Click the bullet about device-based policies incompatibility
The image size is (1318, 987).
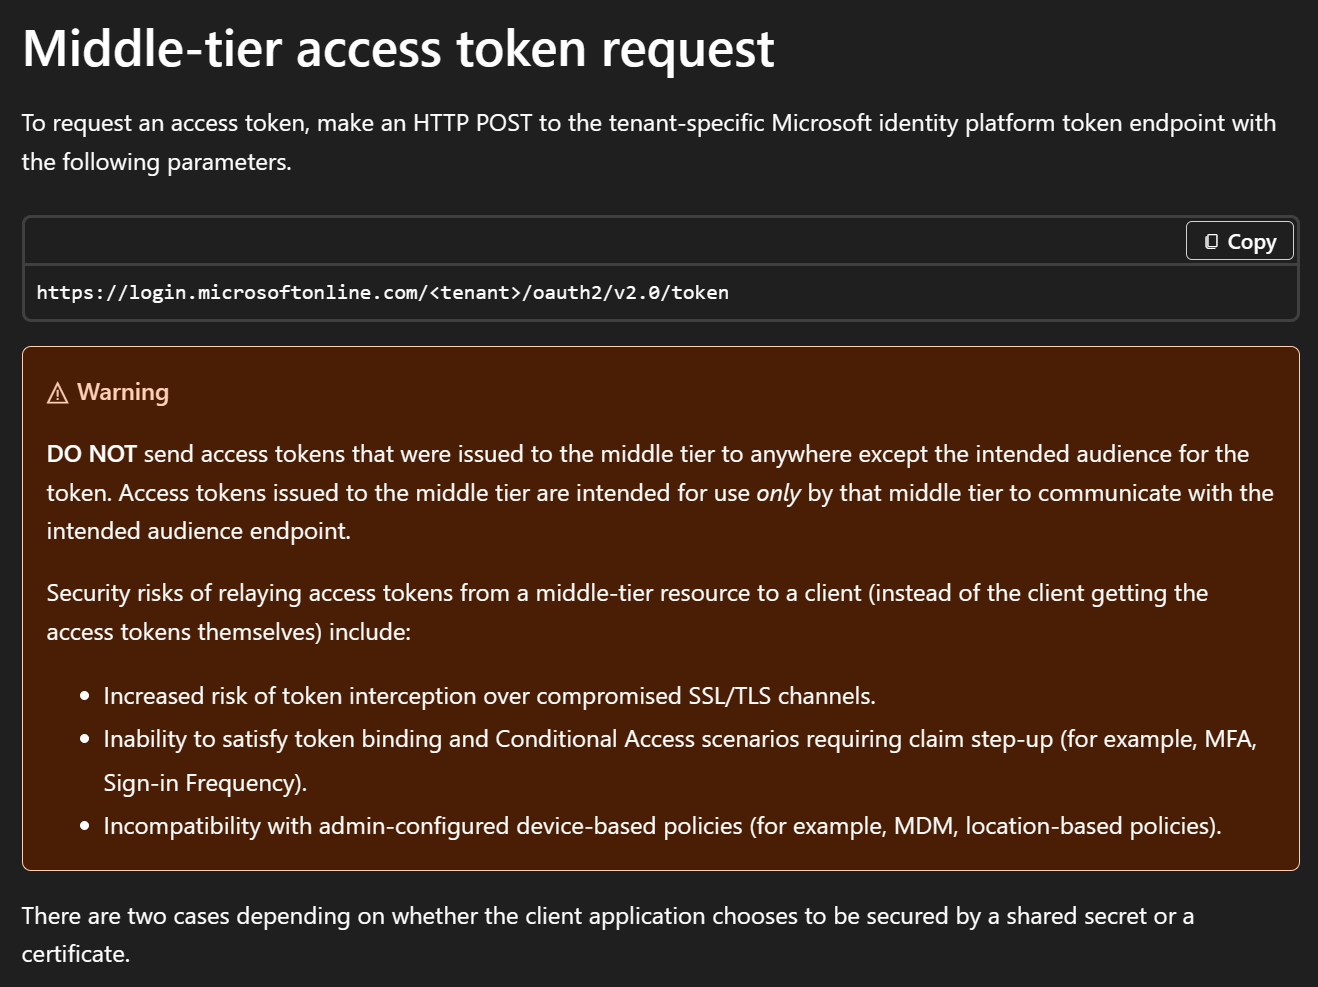pos(662,826)
